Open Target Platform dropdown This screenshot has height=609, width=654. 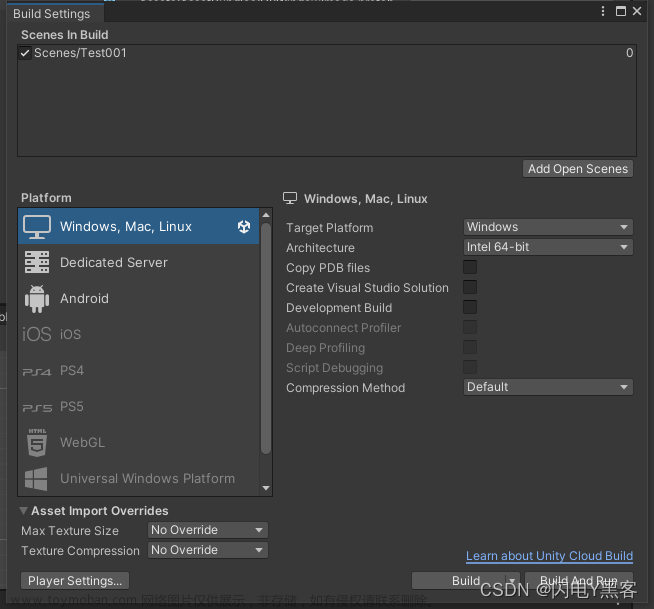(548, 227)
